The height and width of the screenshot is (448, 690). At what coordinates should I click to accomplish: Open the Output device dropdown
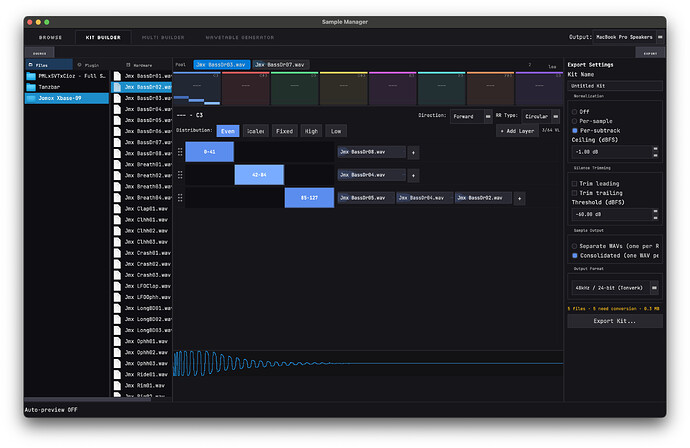(628, 37)
